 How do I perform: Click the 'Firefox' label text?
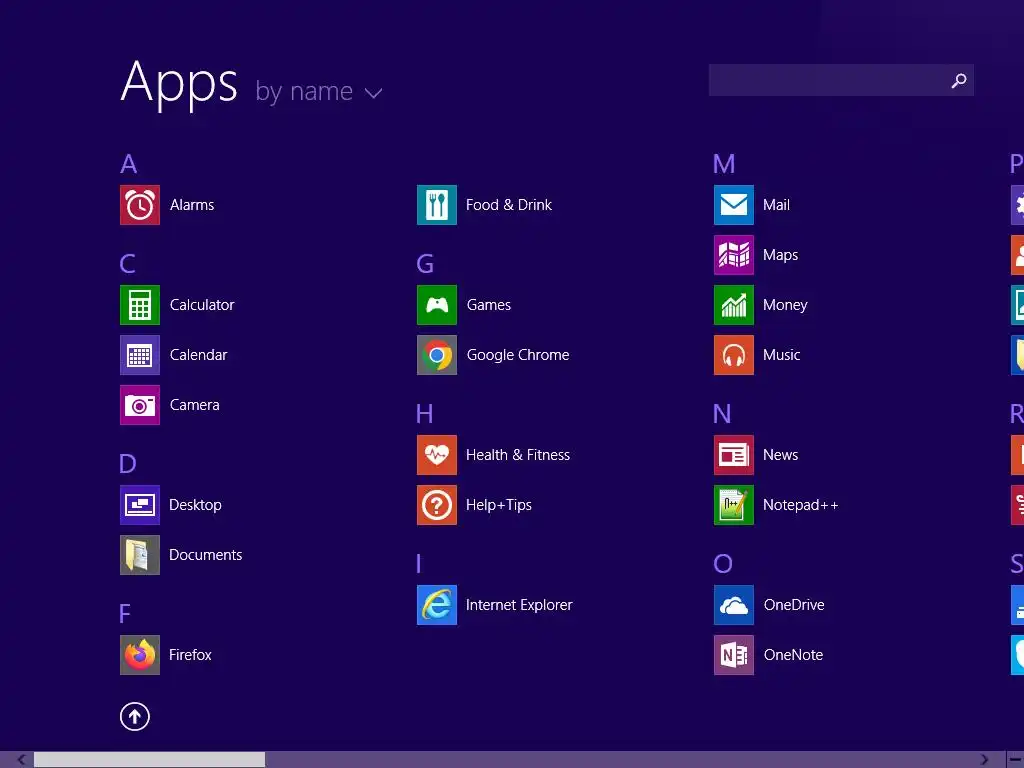coord(190,655)
